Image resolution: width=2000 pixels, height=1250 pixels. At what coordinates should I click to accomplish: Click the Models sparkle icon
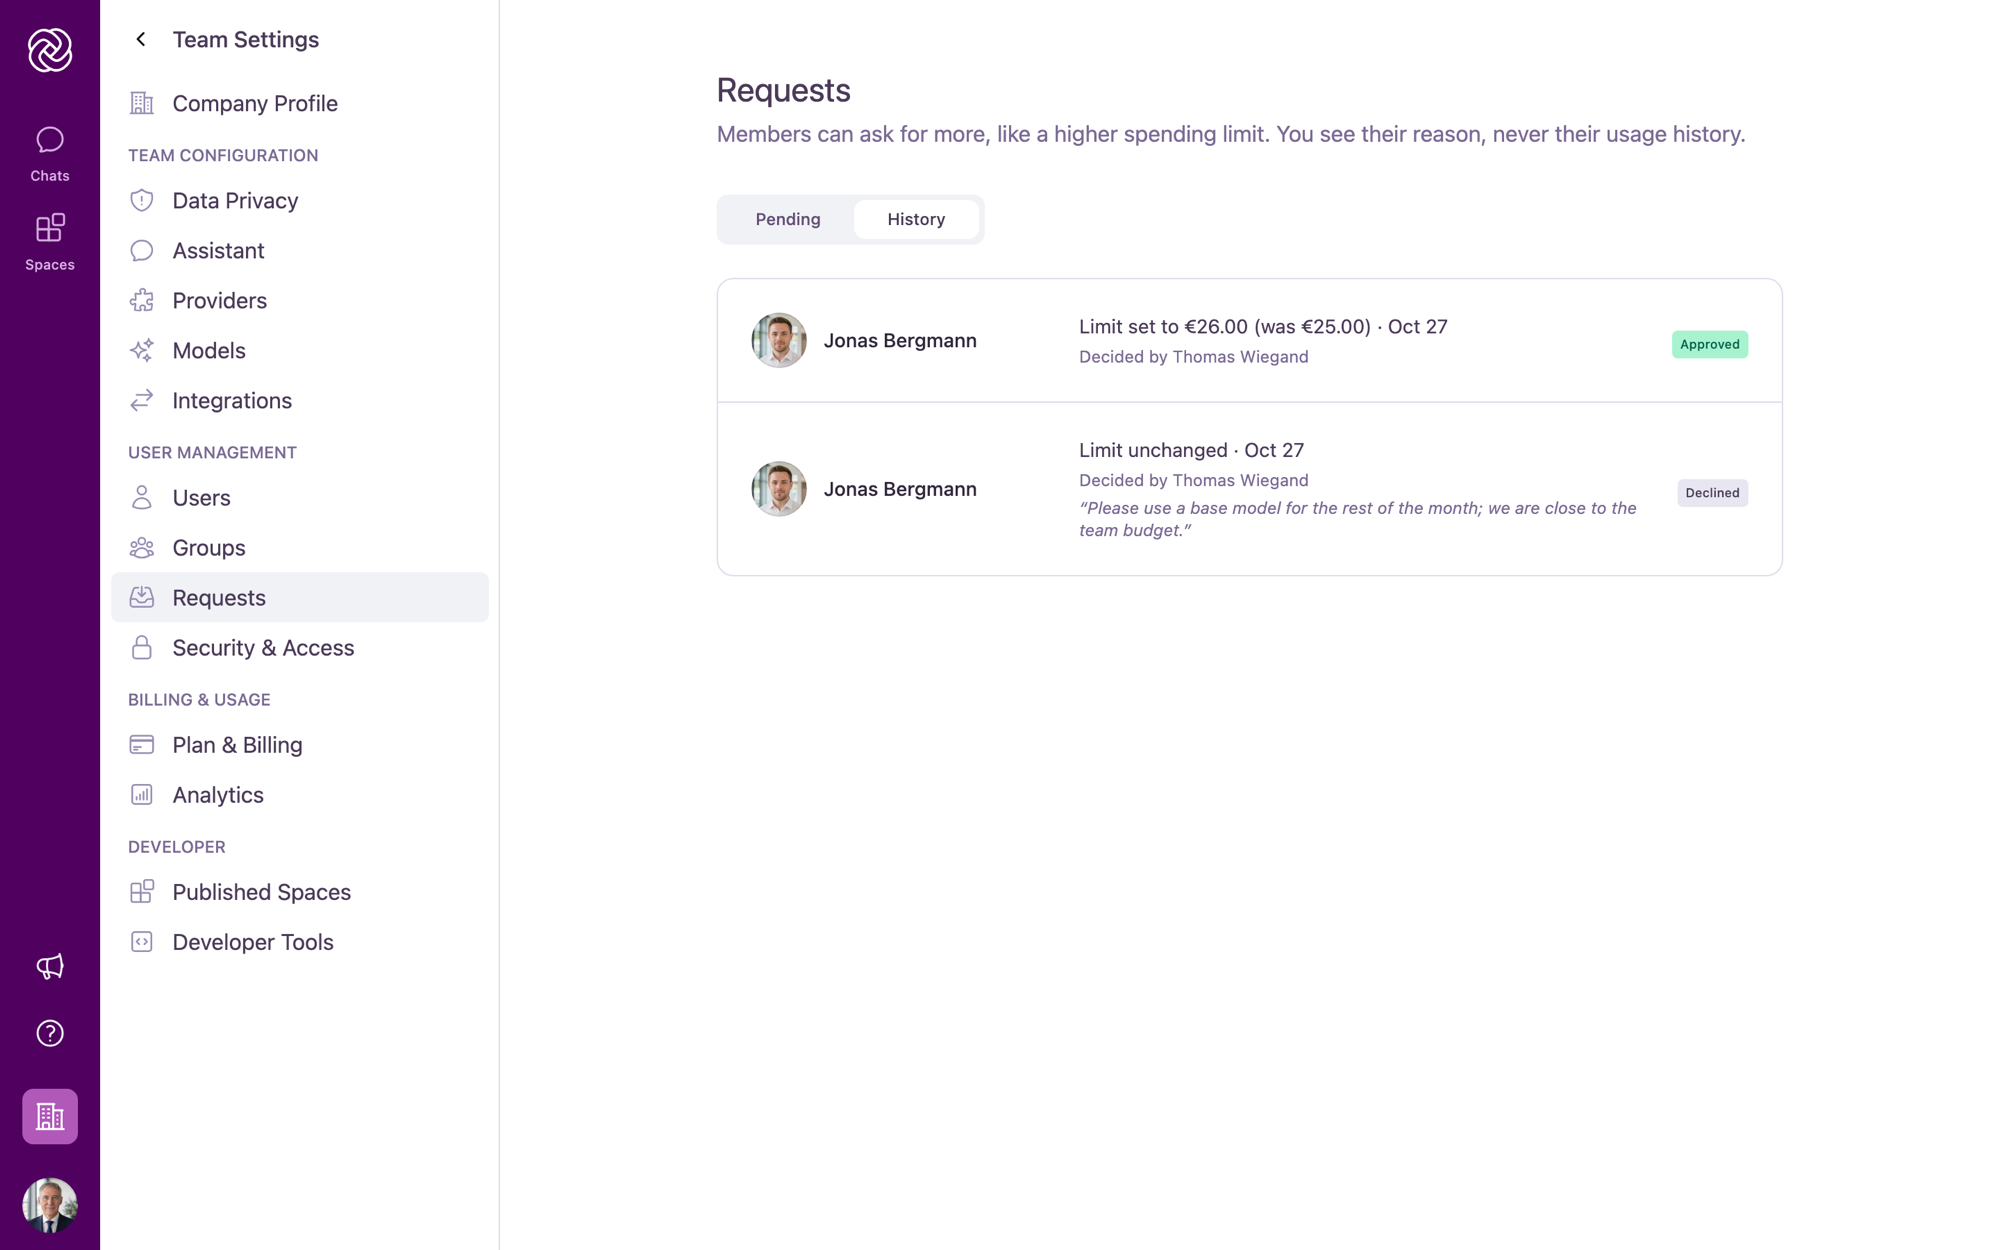[142, 350]
